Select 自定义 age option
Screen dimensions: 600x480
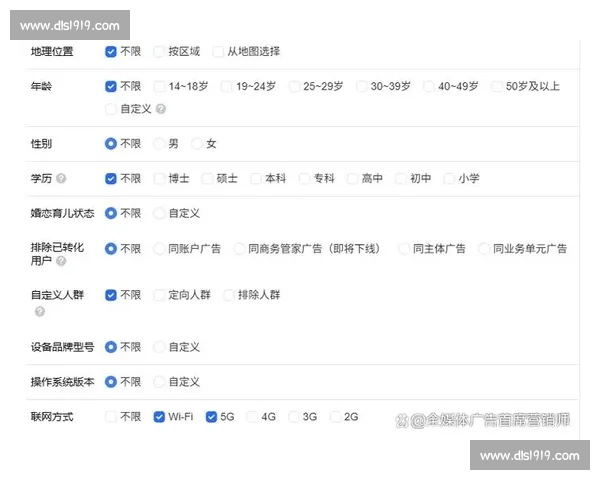click(x=111, y=109)
